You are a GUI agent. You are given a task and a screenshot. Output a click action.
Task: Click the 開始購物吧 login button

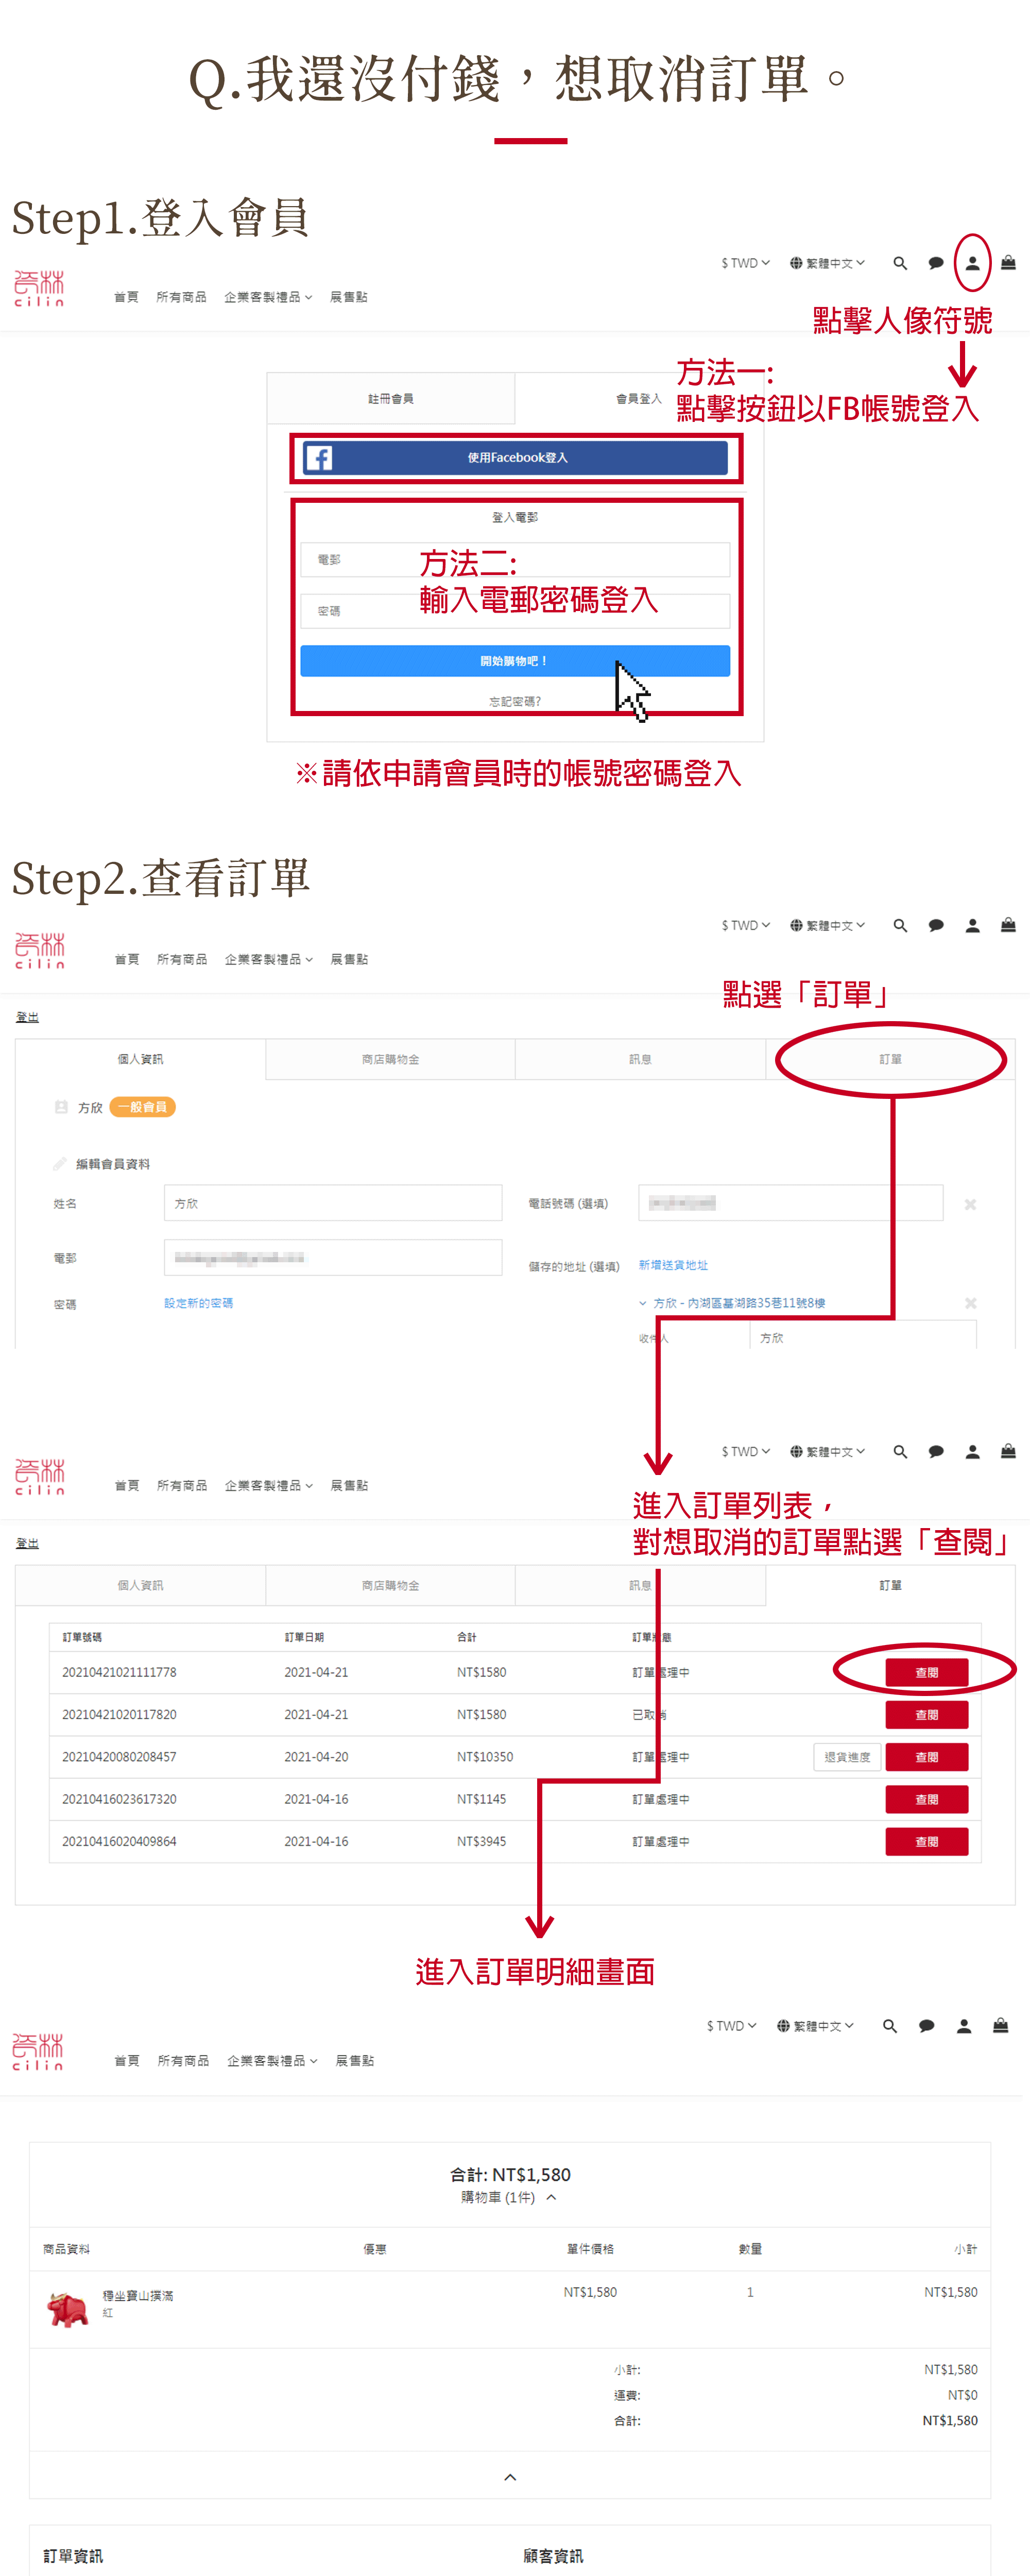(514, 661)
